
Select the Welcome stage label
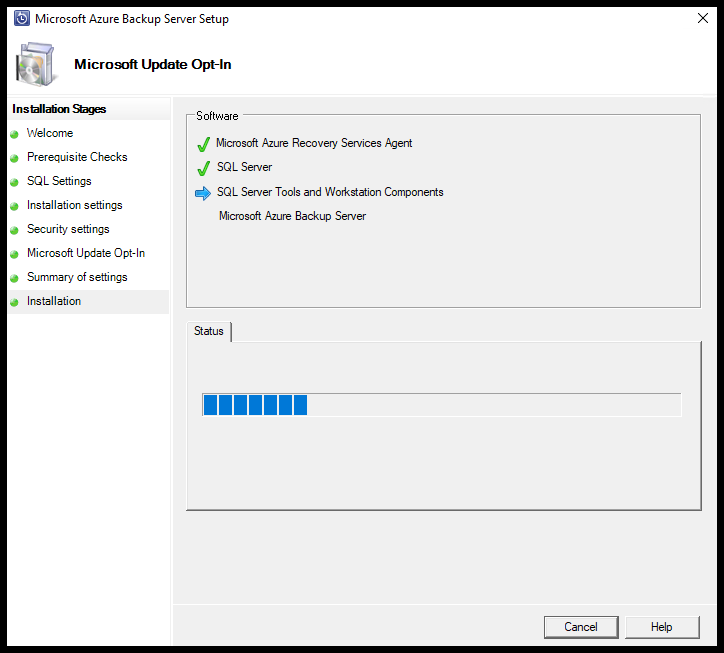pos(50,133)
